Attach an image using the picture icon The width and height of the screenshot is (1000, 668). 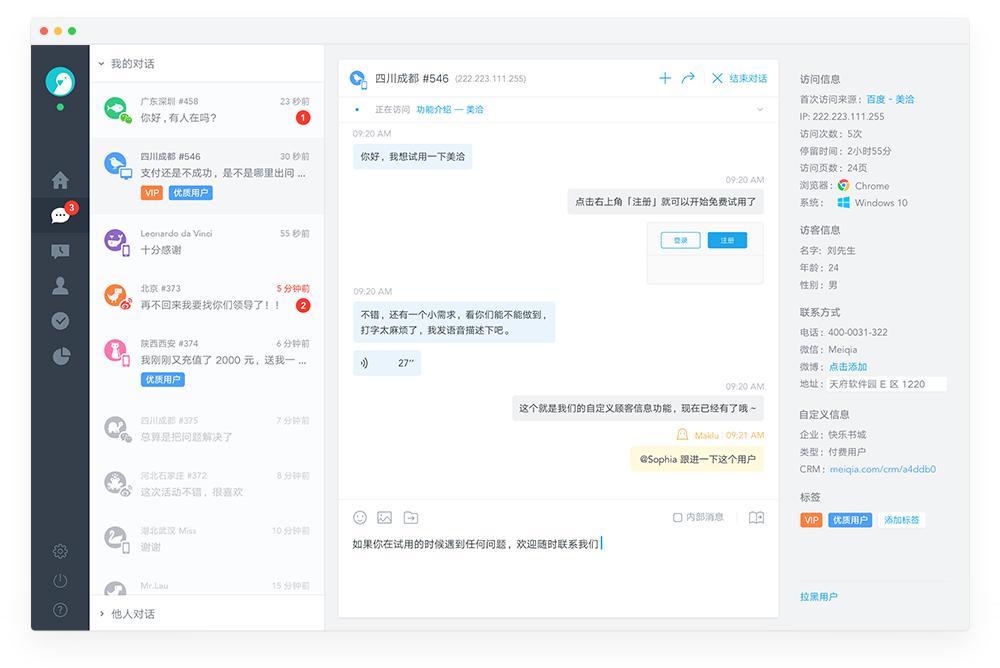(385, 518)
